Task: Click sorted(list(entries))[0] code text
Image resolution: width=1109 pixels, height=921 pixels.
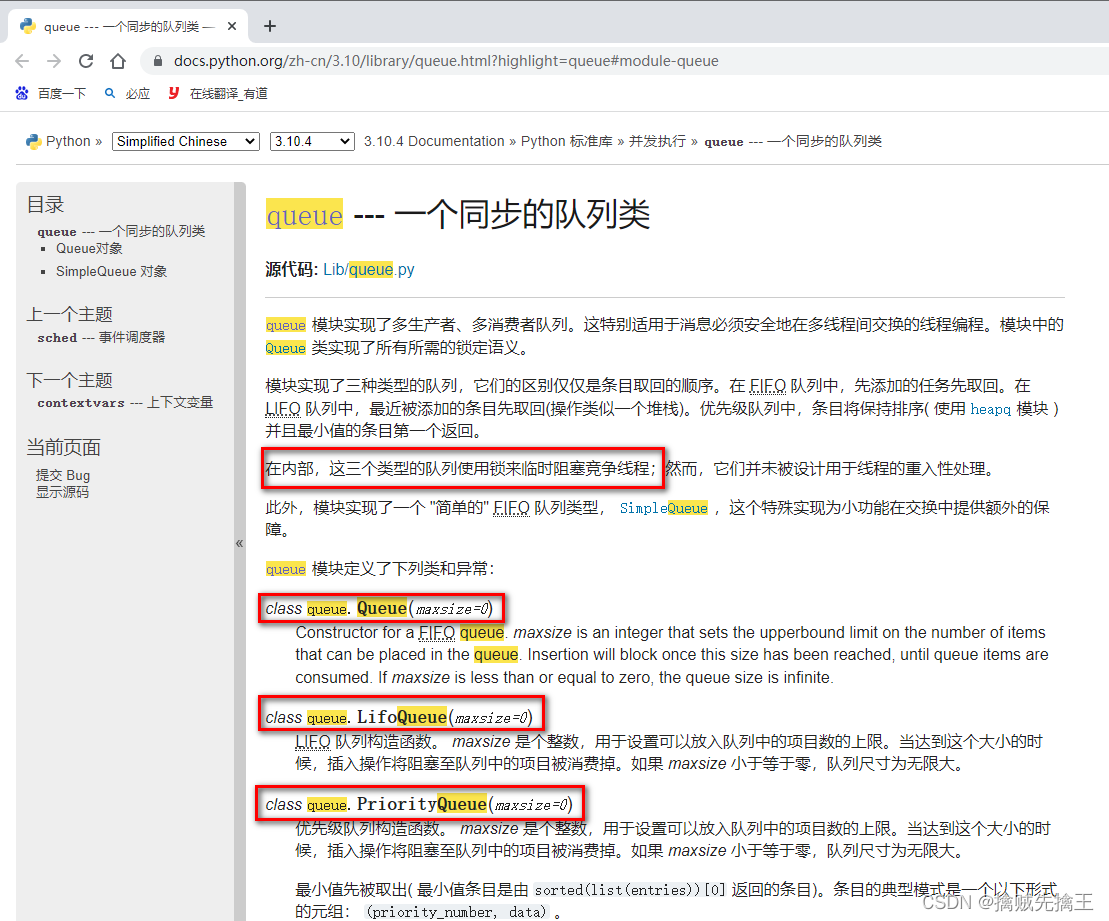Action: (630, 890)
